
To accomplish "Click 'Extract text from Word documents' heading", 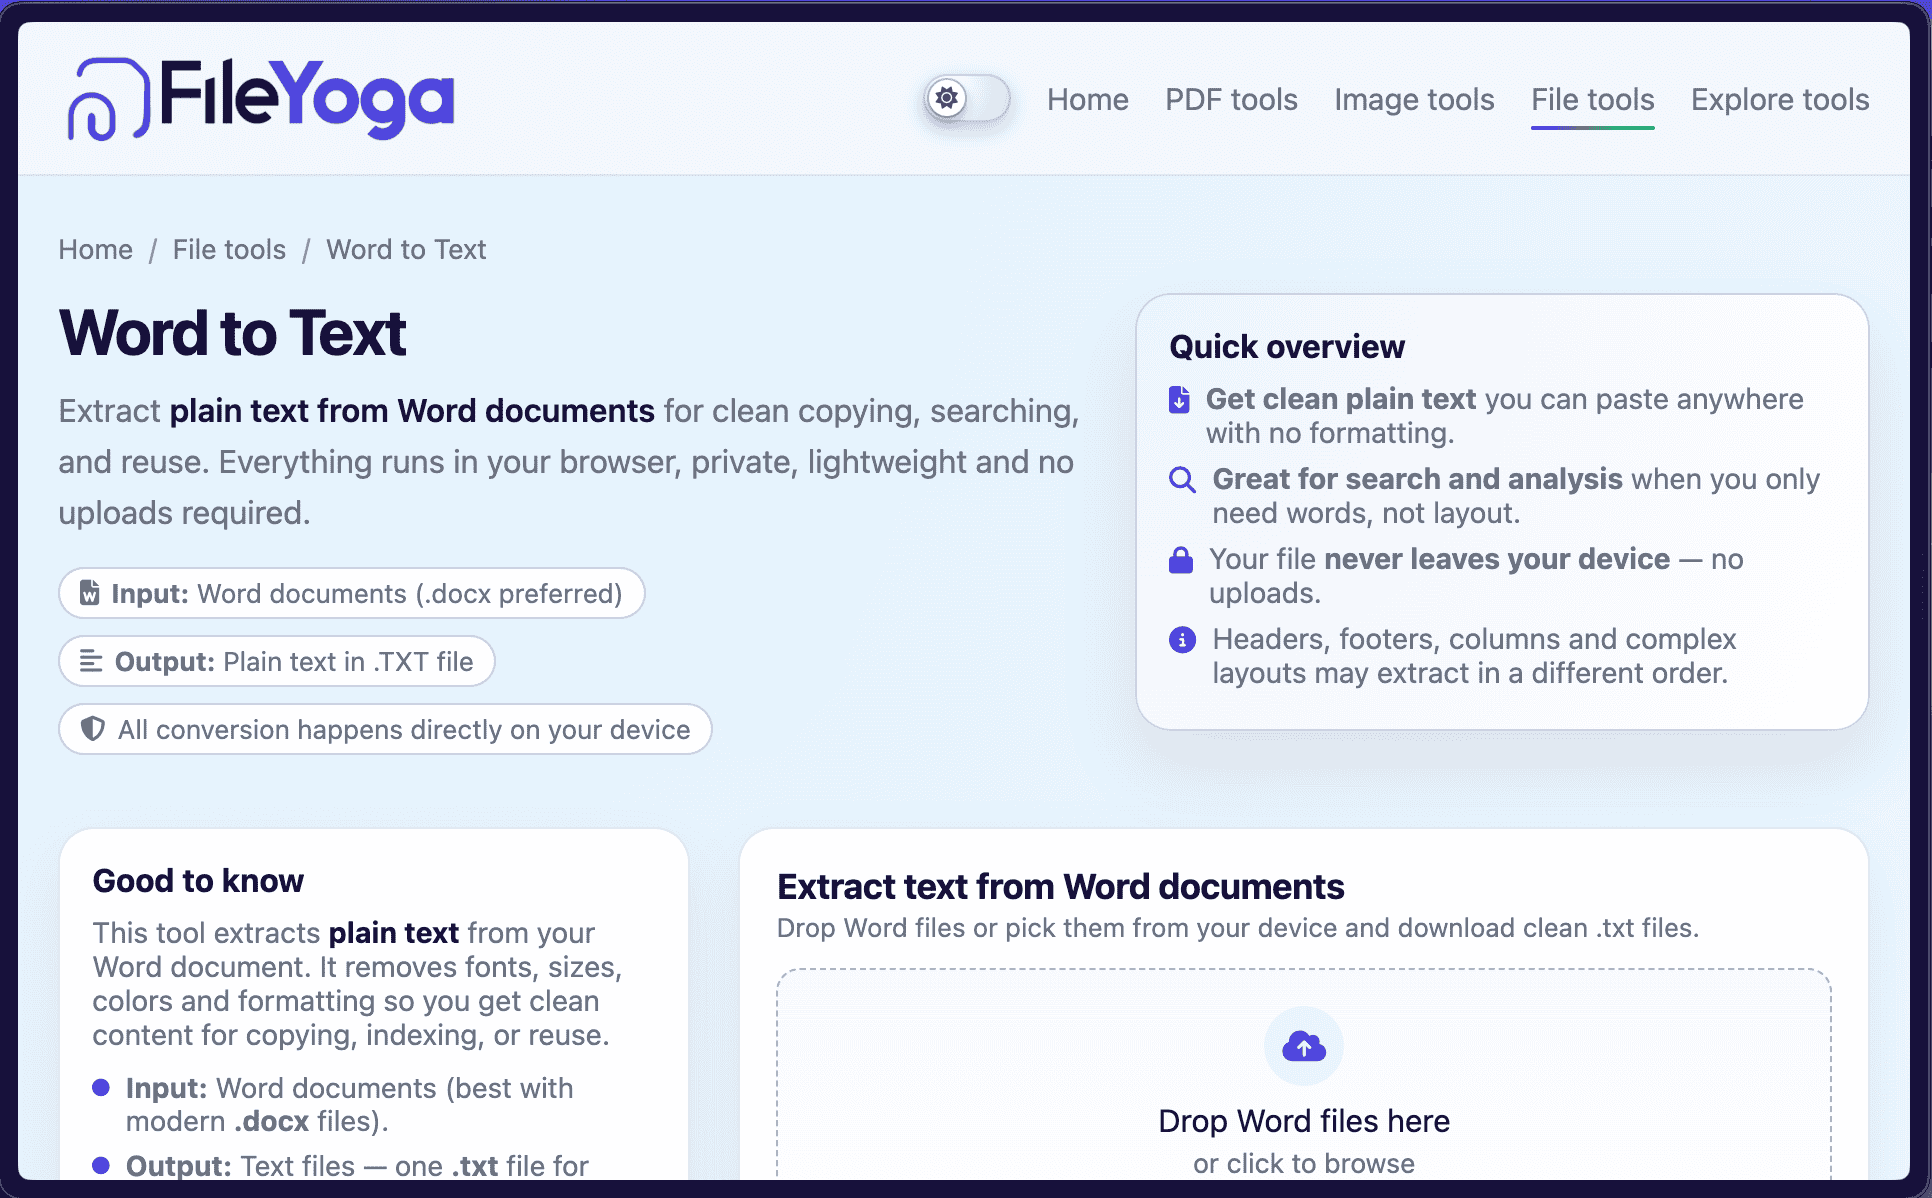I will pos(1060,886).
